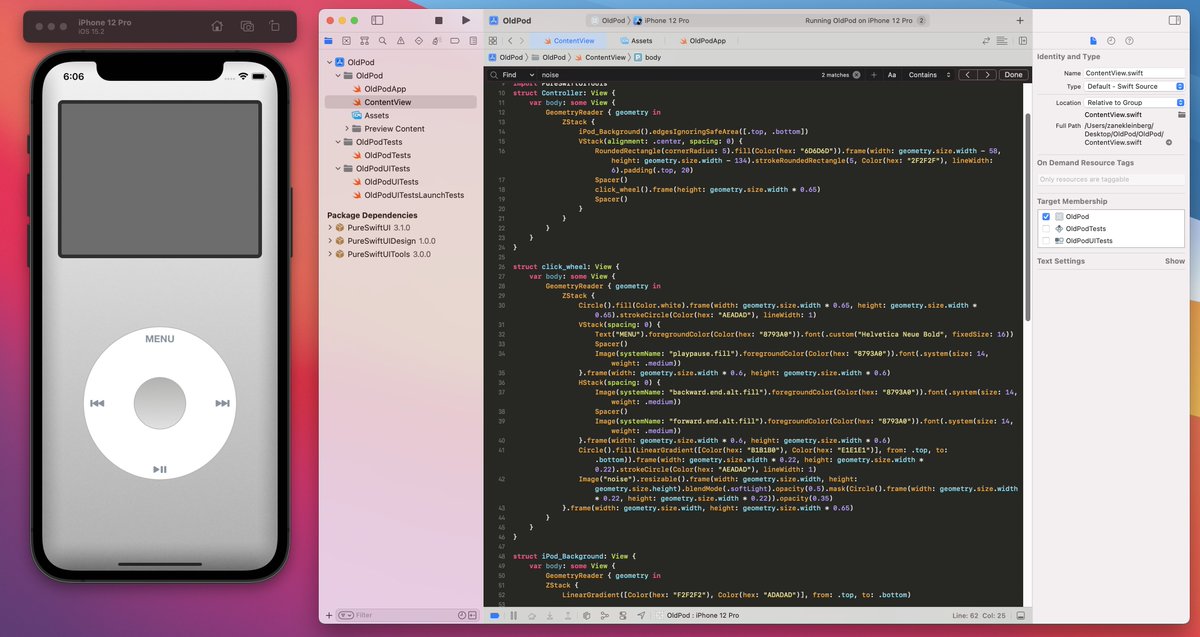The image size is (1200, 637).
Task: Expand PureSwiftUI package dependency
Action: 329,228
